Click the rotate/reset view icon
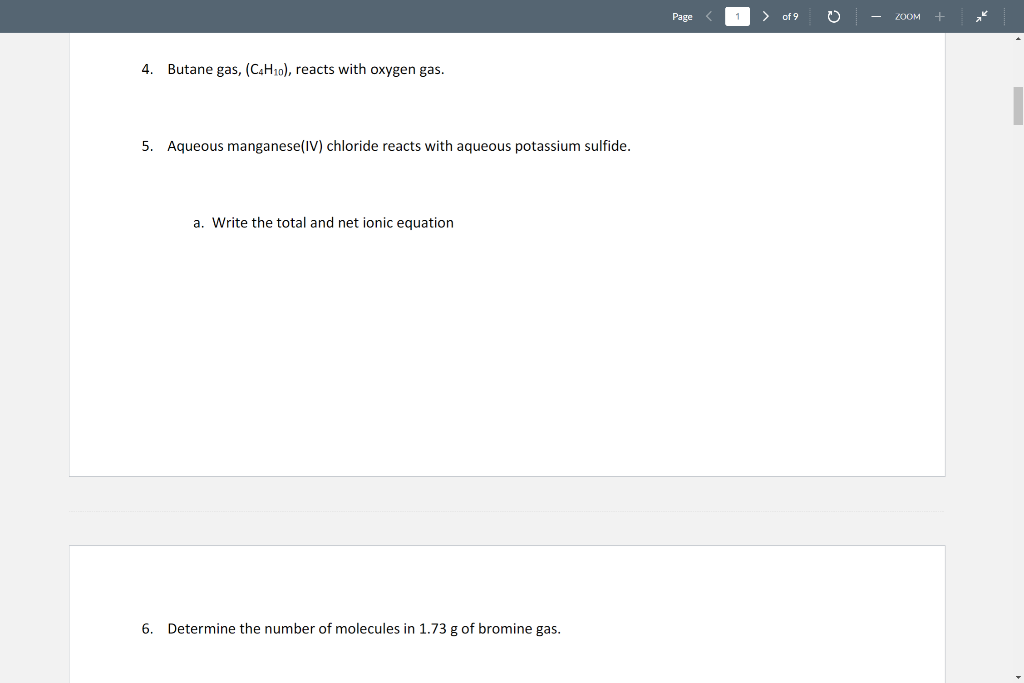1024x683 pixels. coord(833,16)
